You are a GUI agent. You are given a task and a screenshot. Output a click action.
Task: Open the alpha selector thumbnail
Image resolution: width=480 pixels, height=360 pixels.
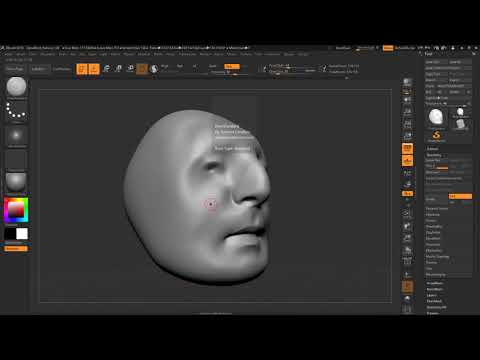[16, 136]
